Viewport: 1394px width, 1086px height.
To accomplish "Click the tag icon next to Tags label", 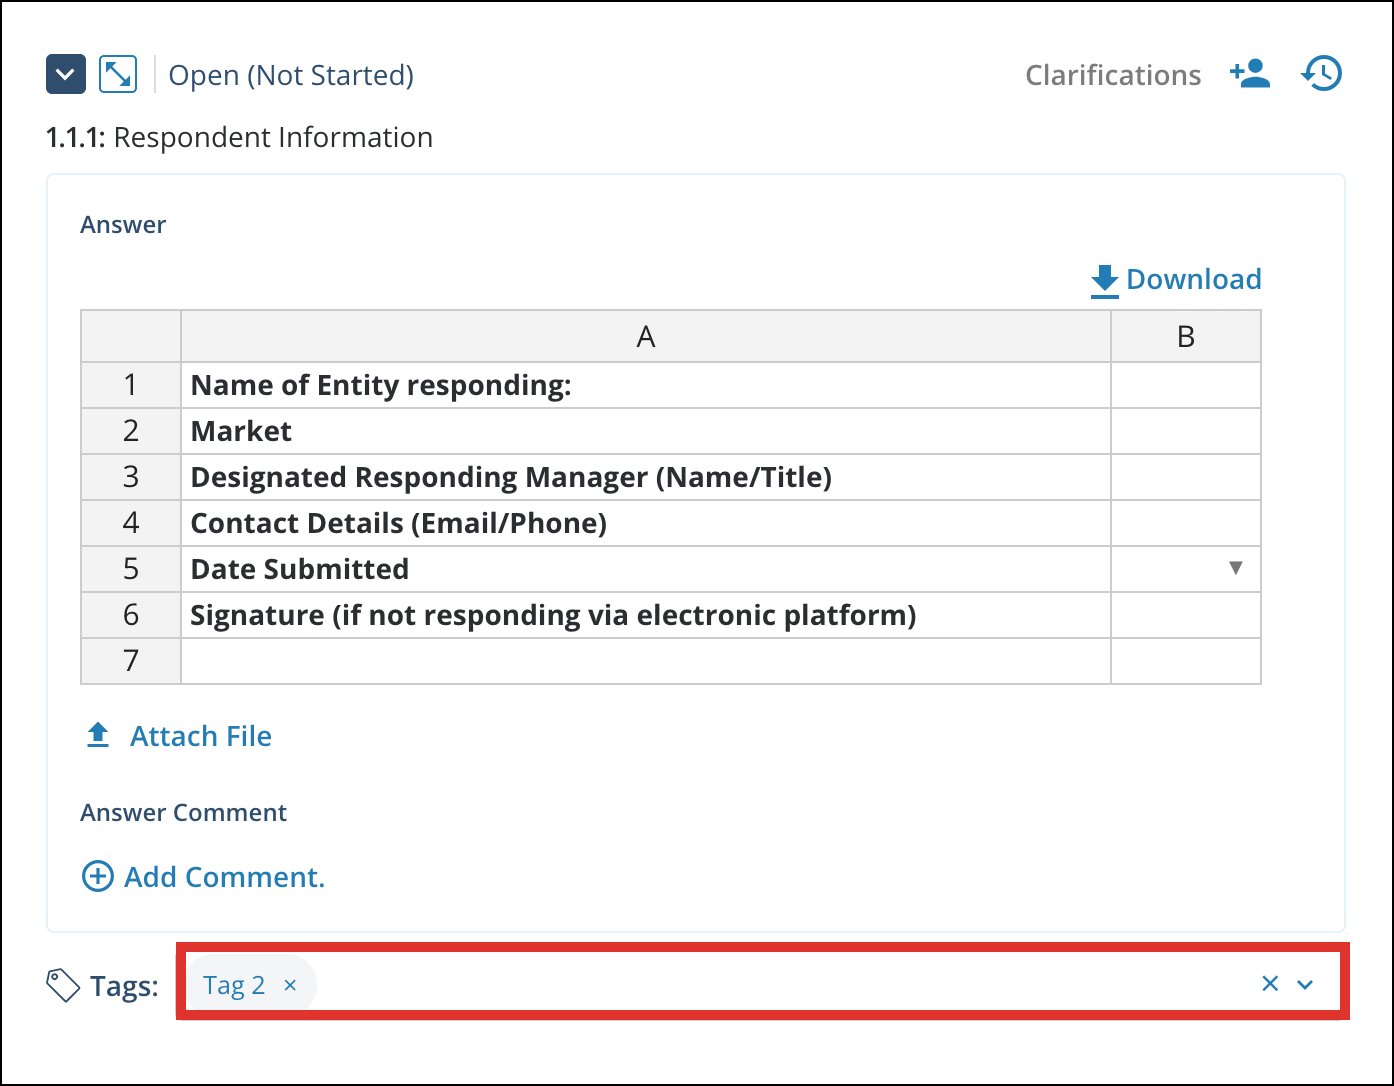I will [63, 984].
